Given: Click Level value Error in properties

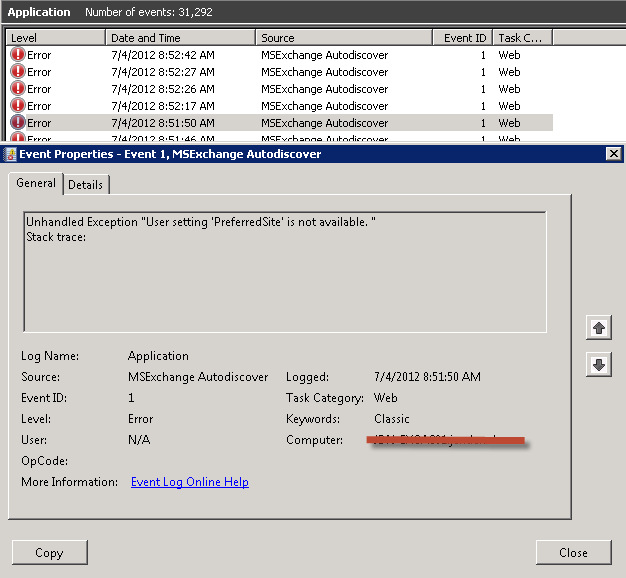Looking at the screenshot, I should coord(141,419).
